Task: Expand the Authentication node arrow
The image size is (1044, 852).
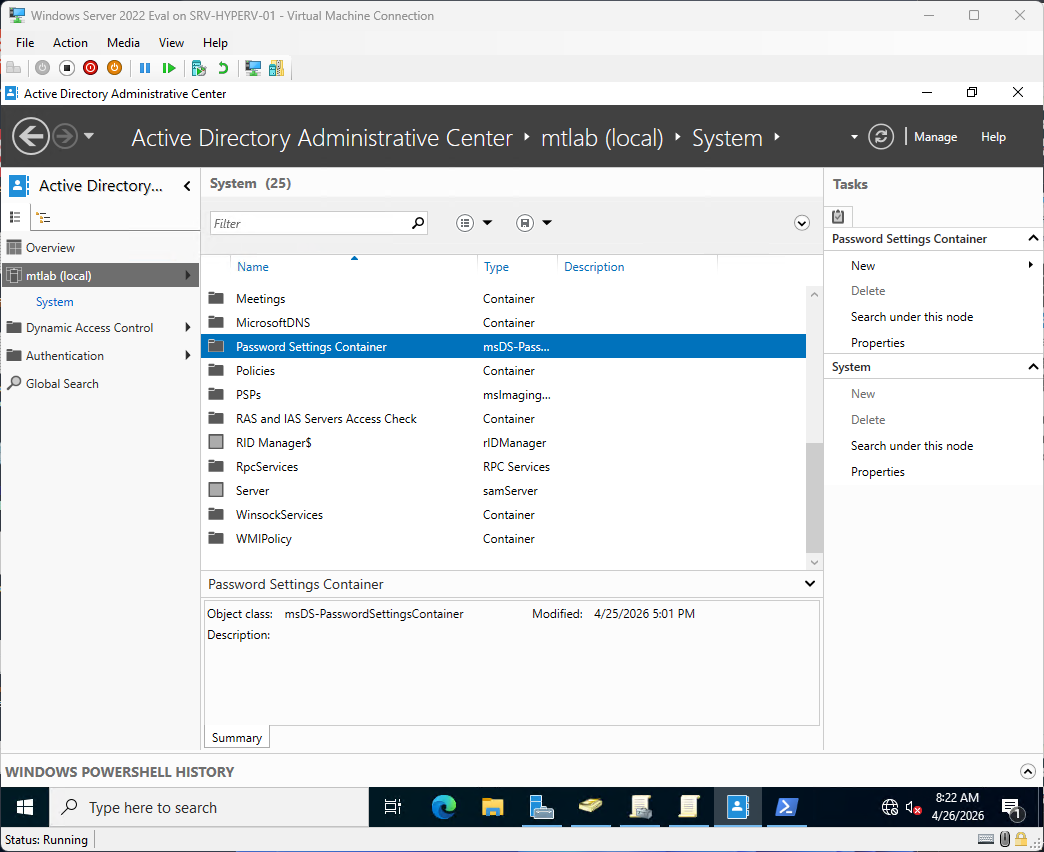Action: pyautogui.click(x=188, y=355)
